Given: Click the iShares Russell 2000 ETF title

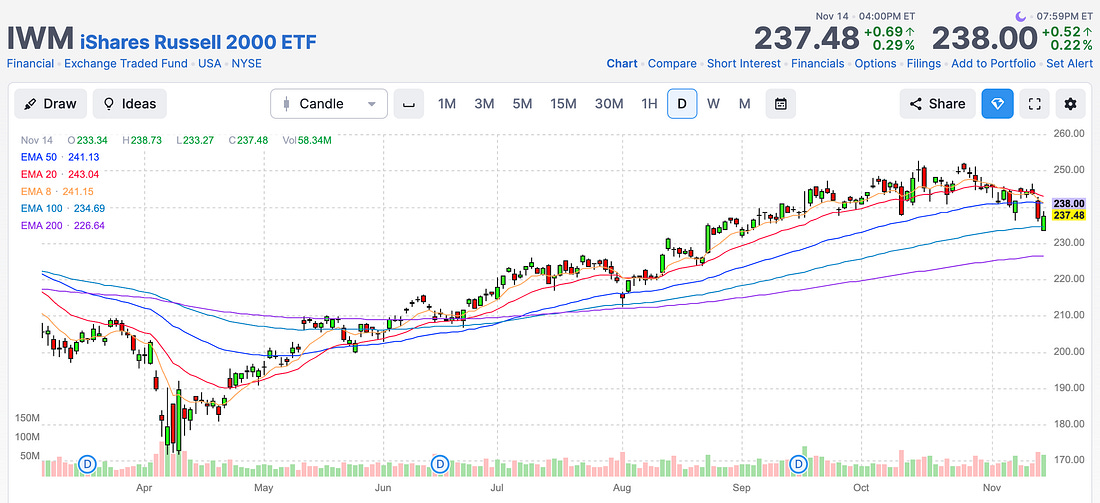Looking at the screenshot, I should click(x=199, y=41).
